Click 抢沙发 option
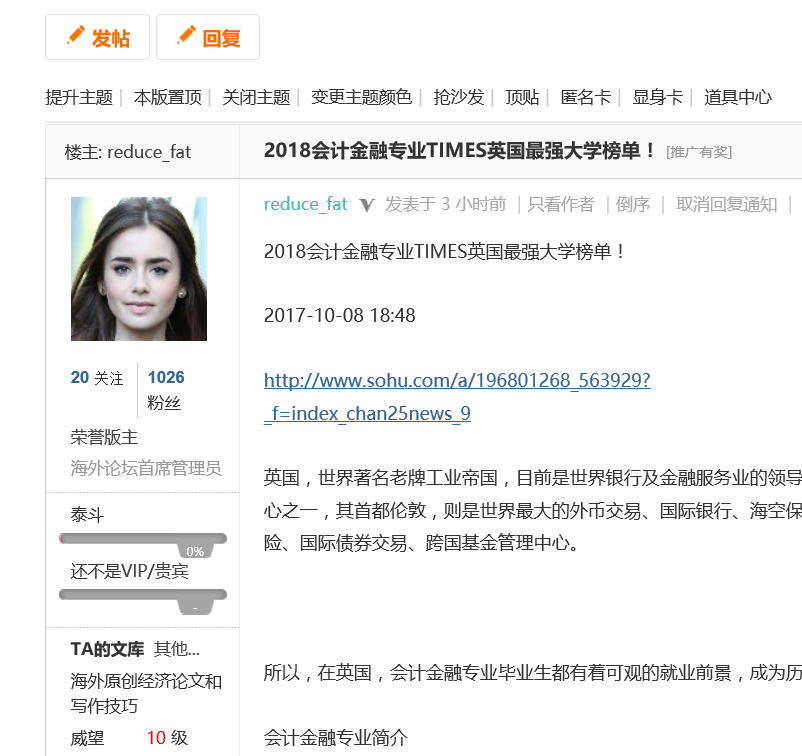802x756 pixels. (458, 97)
